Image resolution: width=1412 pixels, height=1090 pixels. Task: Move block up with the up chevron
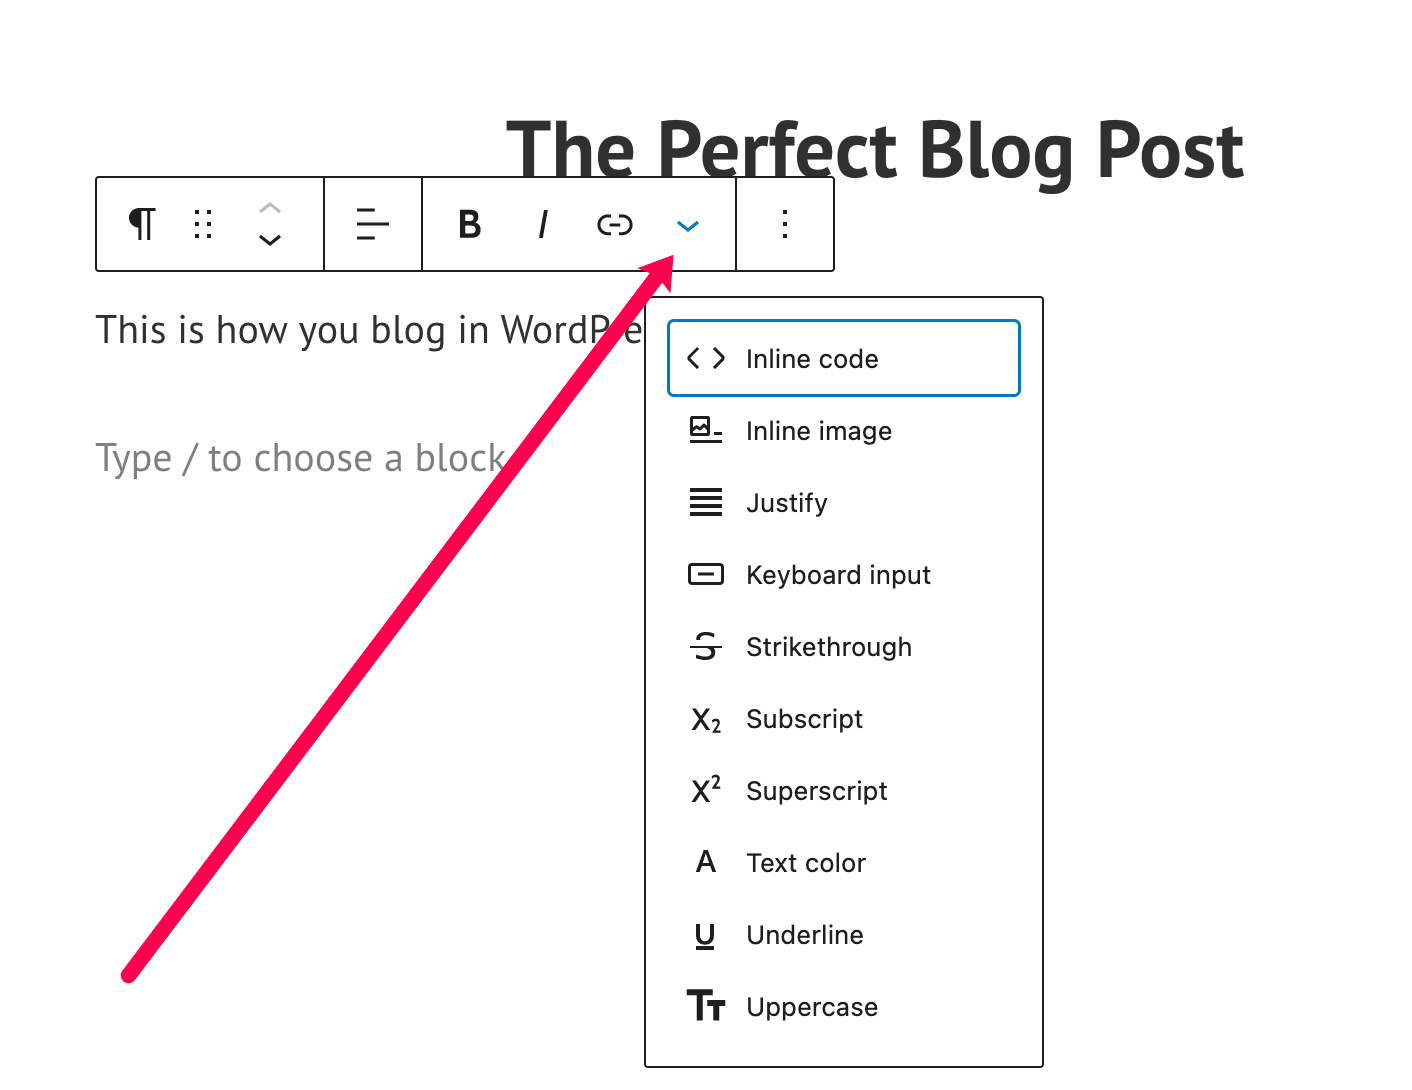tap(270, 208)
